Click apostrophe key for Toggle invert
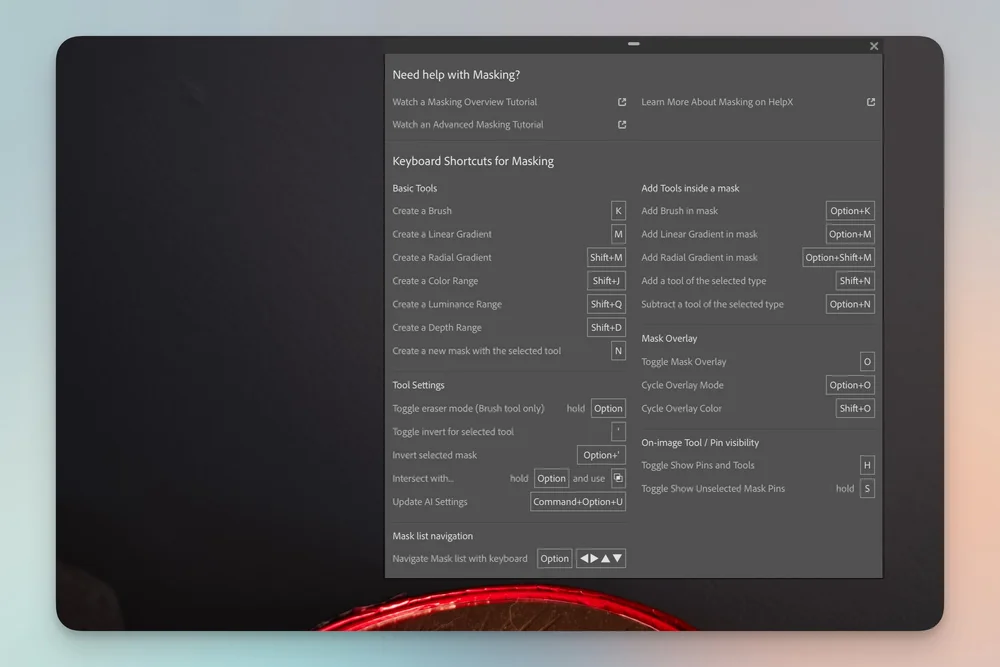Screen dimensions: 1000x667 pyautogui.click(x=618, y=432)
